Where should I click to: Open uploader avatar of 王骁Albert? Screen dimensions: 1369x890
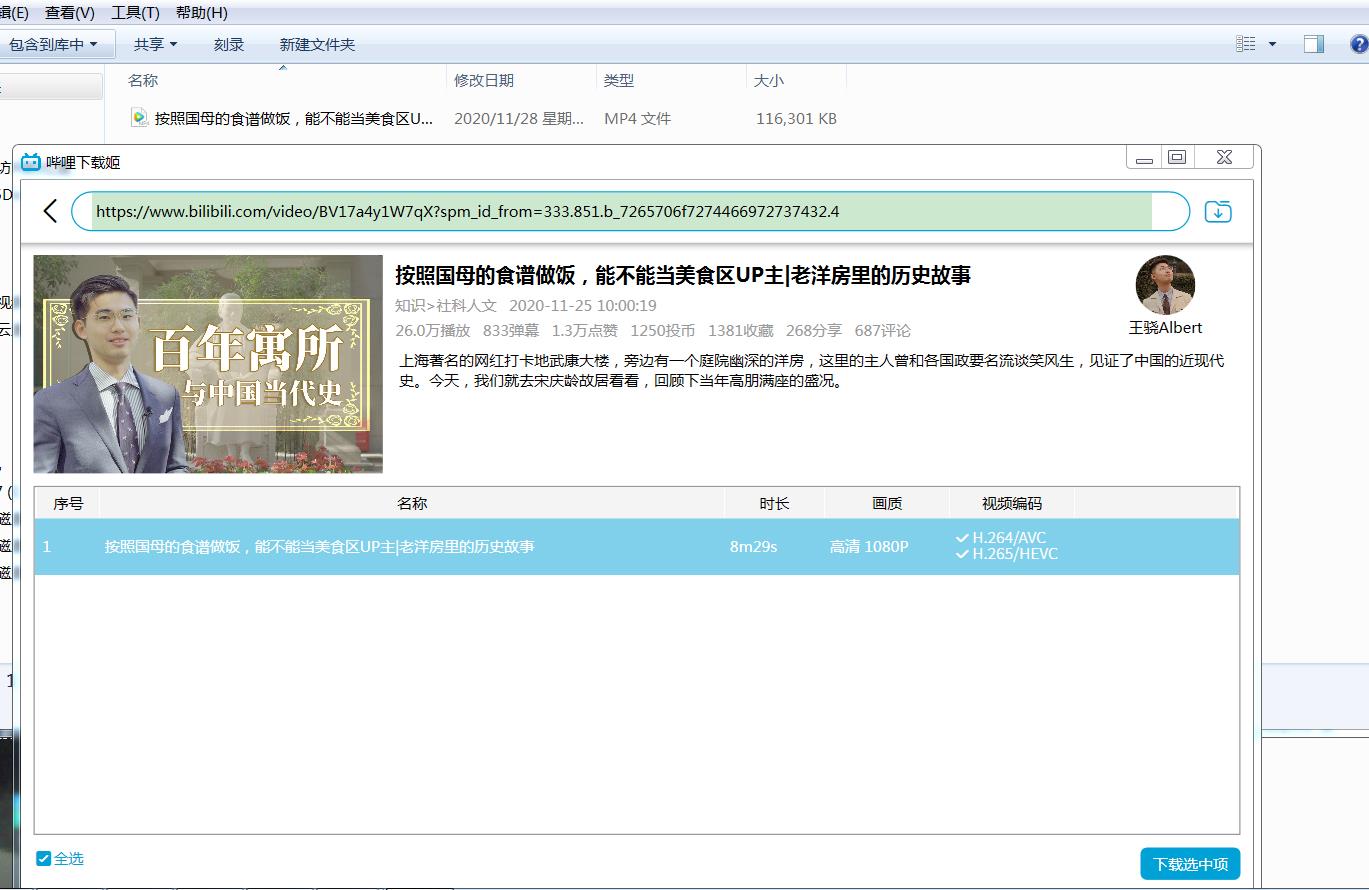tap(1165, 285)
